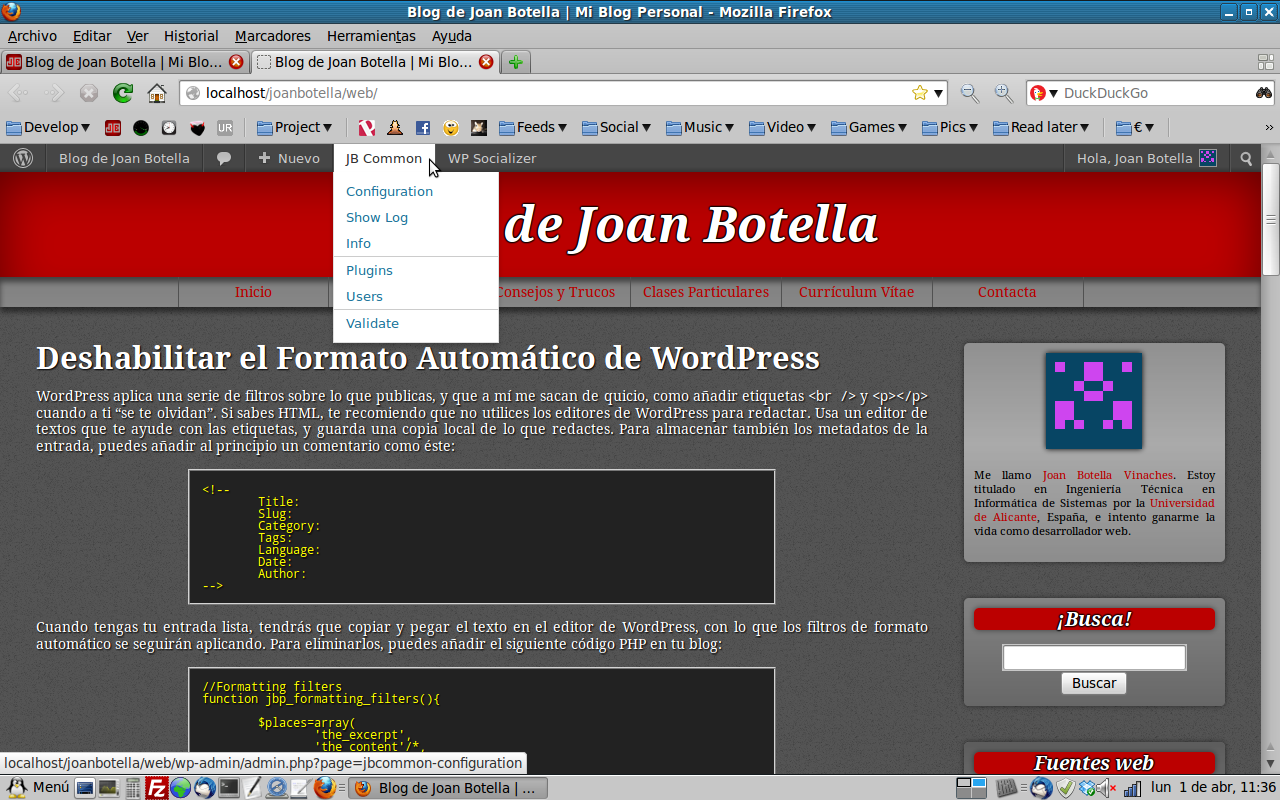The image size is (1280, 800).
Task: Open the terminal from the taskbar
Action: tap(228, 788)
